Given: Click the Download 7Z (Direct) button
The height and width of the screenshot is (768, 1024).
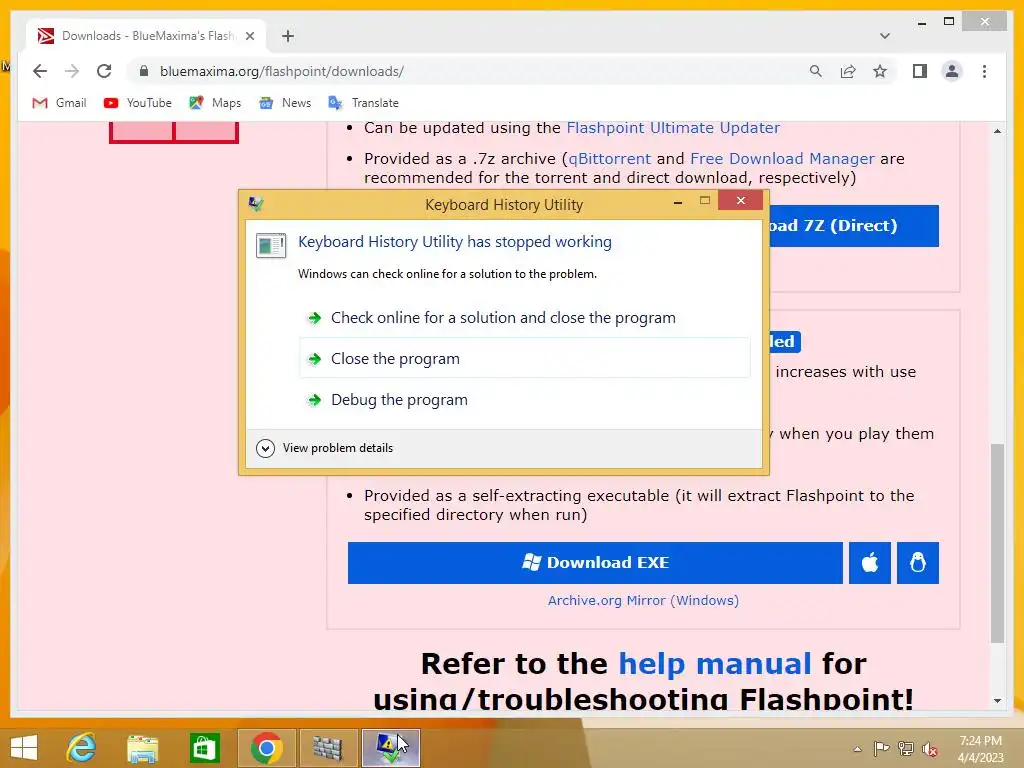Looking at the screenshot, I should coord(854,226).
